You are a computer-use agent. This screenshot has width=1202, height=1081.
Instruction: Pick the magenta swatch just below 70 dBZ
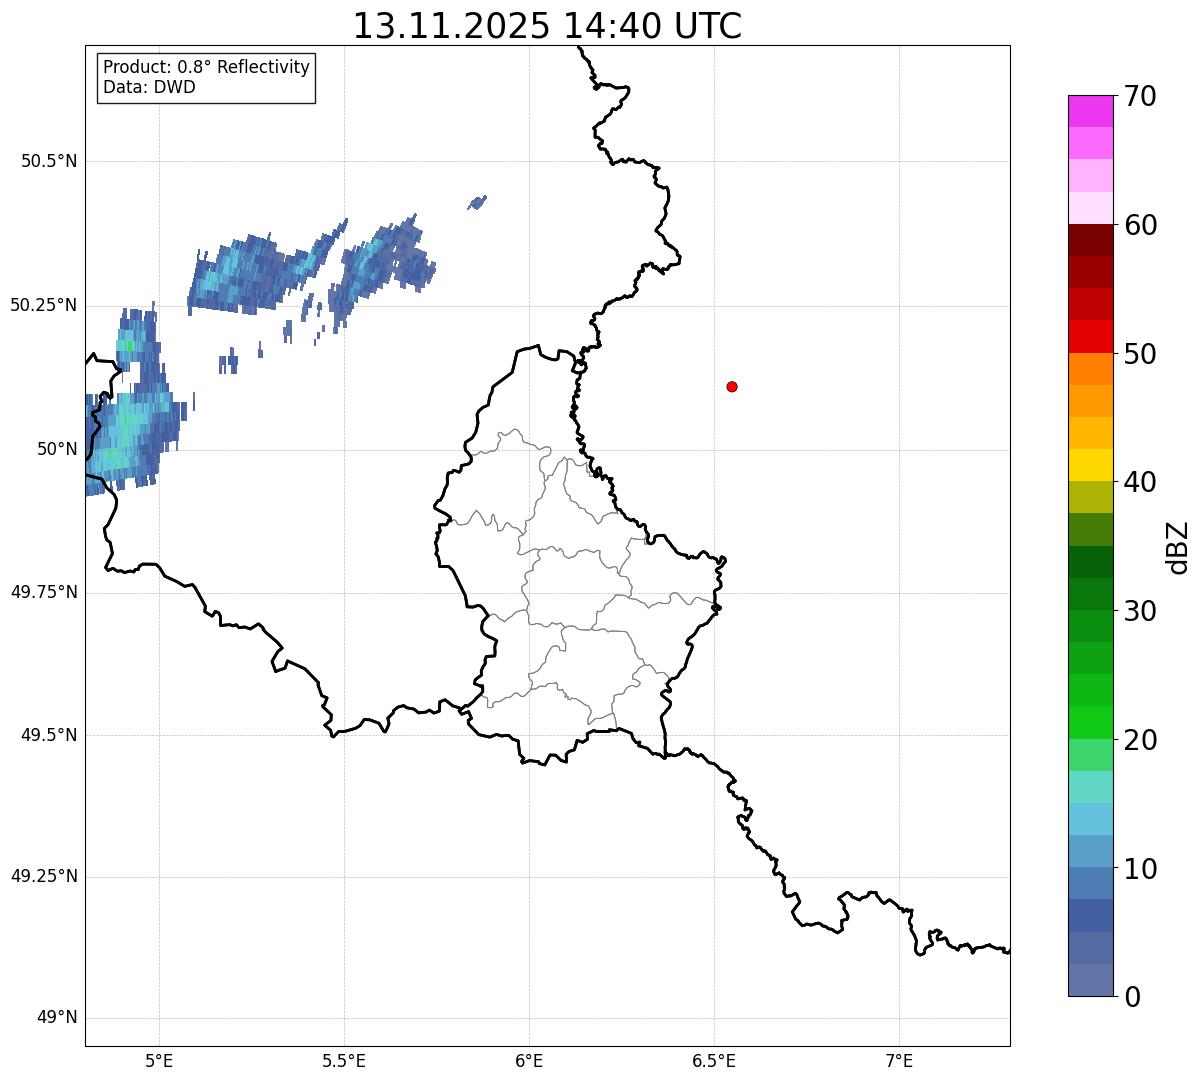(x=1090, y=111)
